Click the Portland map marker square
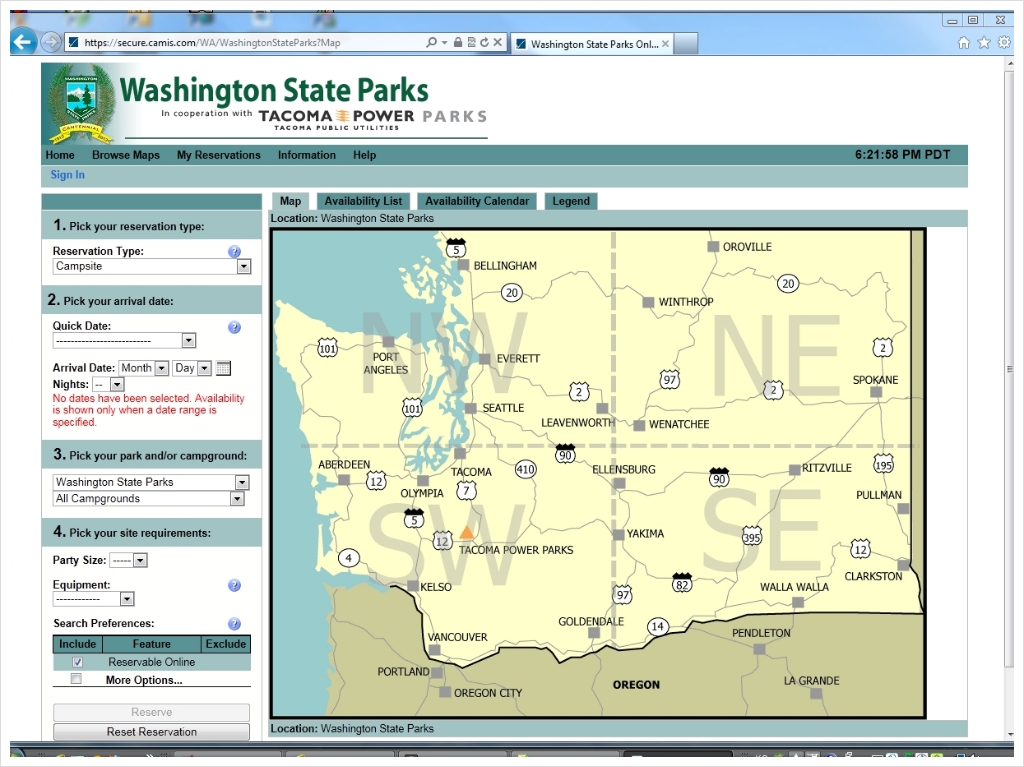Screen dimensions: 1024x767 436,672
